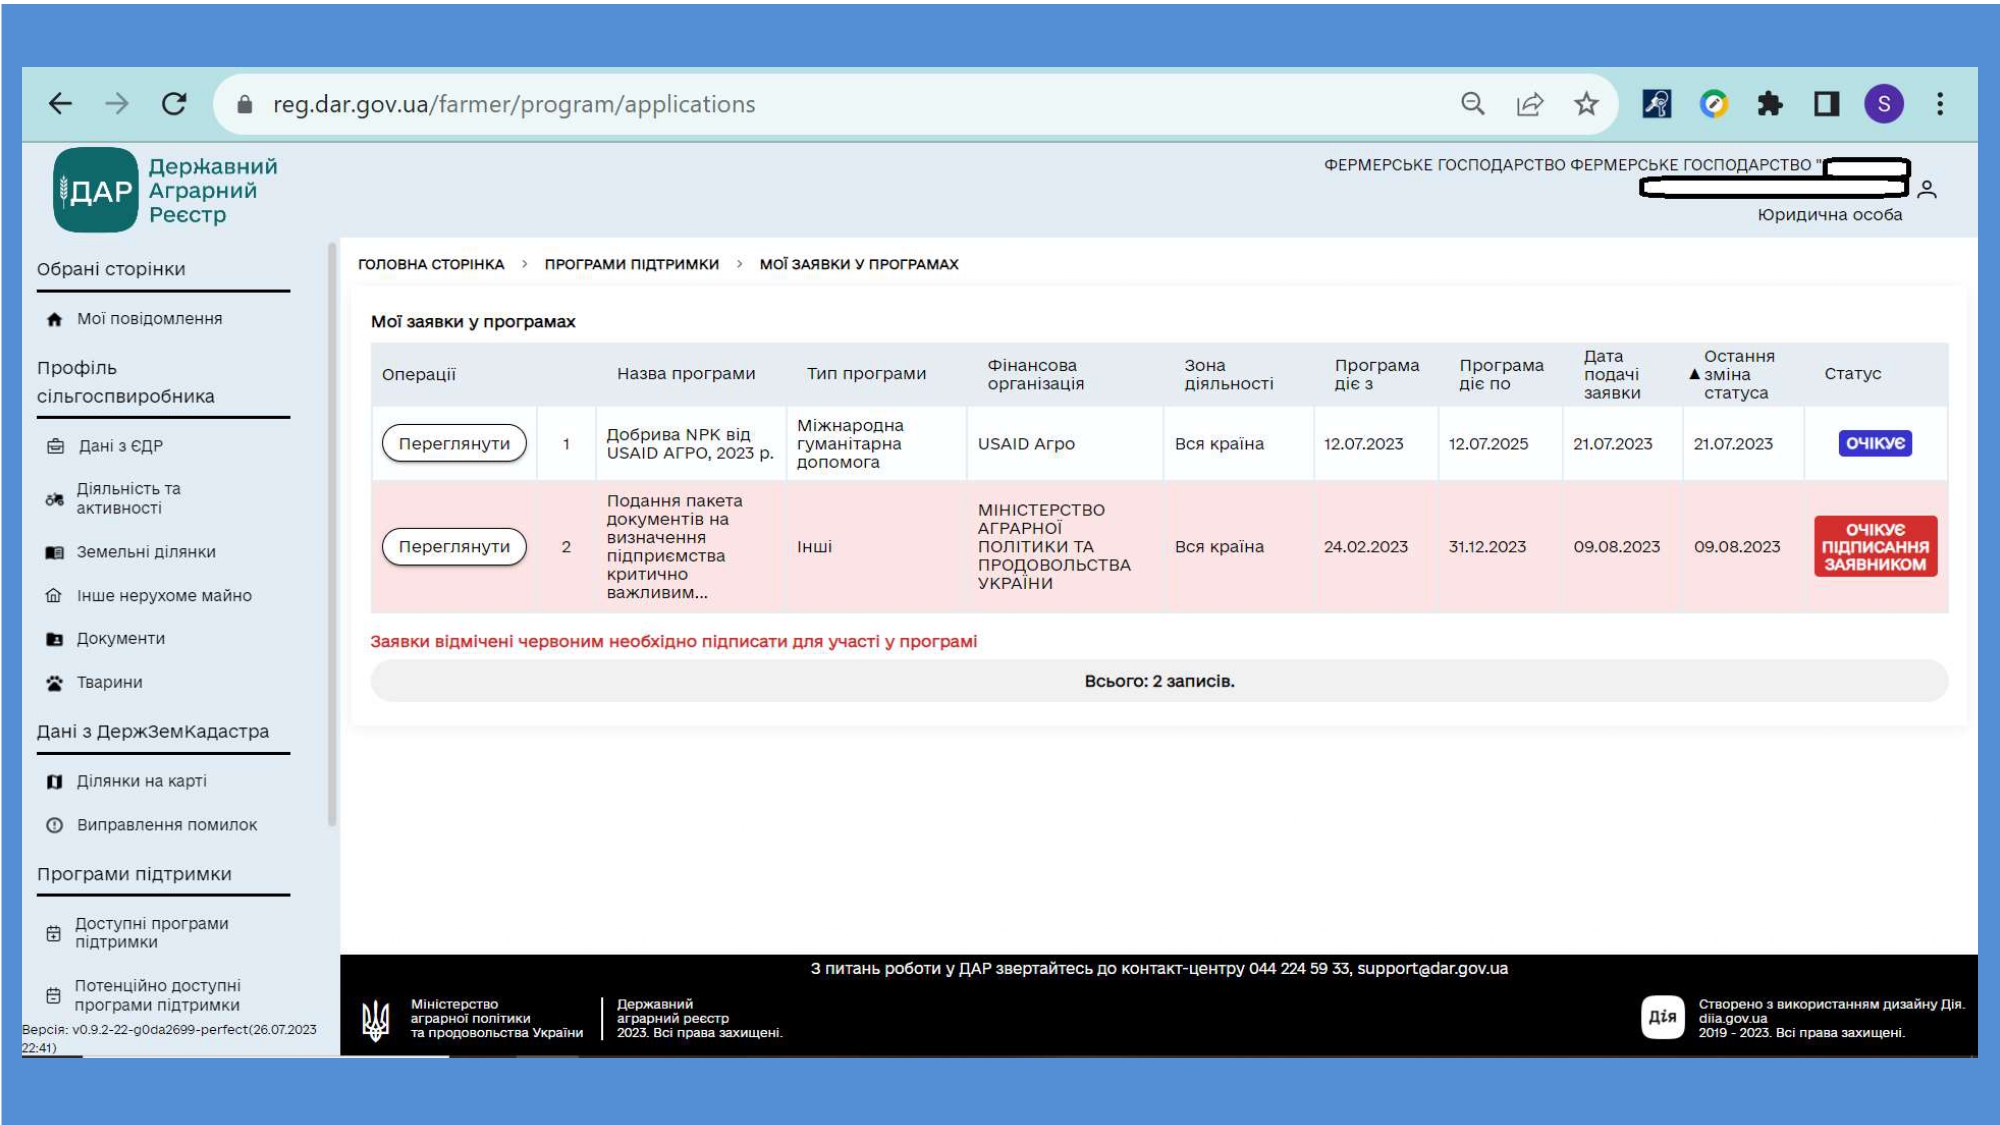This screenshot has height=1125, width=2000.
Task: Click the Тварини paw icon
Action: tap(54, 683)
